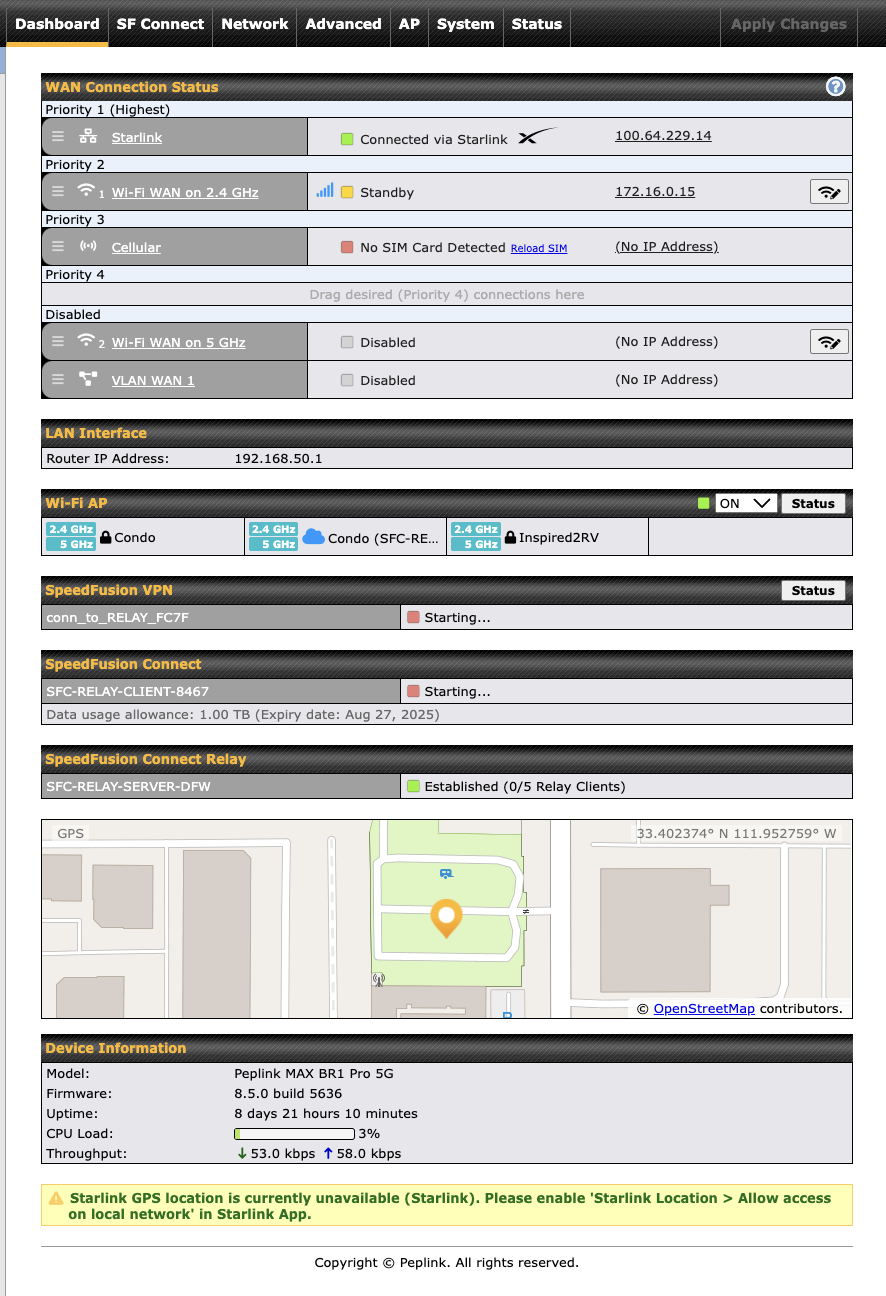Open the SF Connect tab
Screen dimensions: 886x1296
tap(160, 24)
